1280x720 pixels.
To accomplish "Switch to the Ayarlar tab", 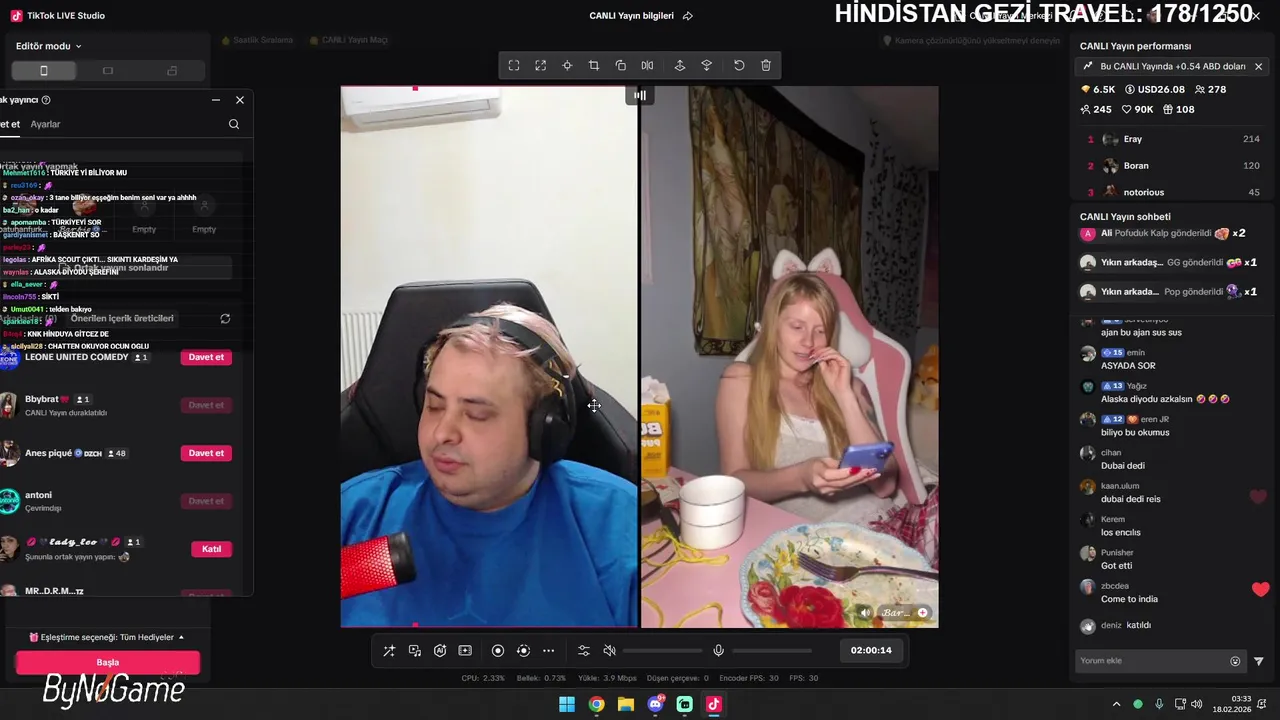I will pyautogui.click(x=45, y=124).
